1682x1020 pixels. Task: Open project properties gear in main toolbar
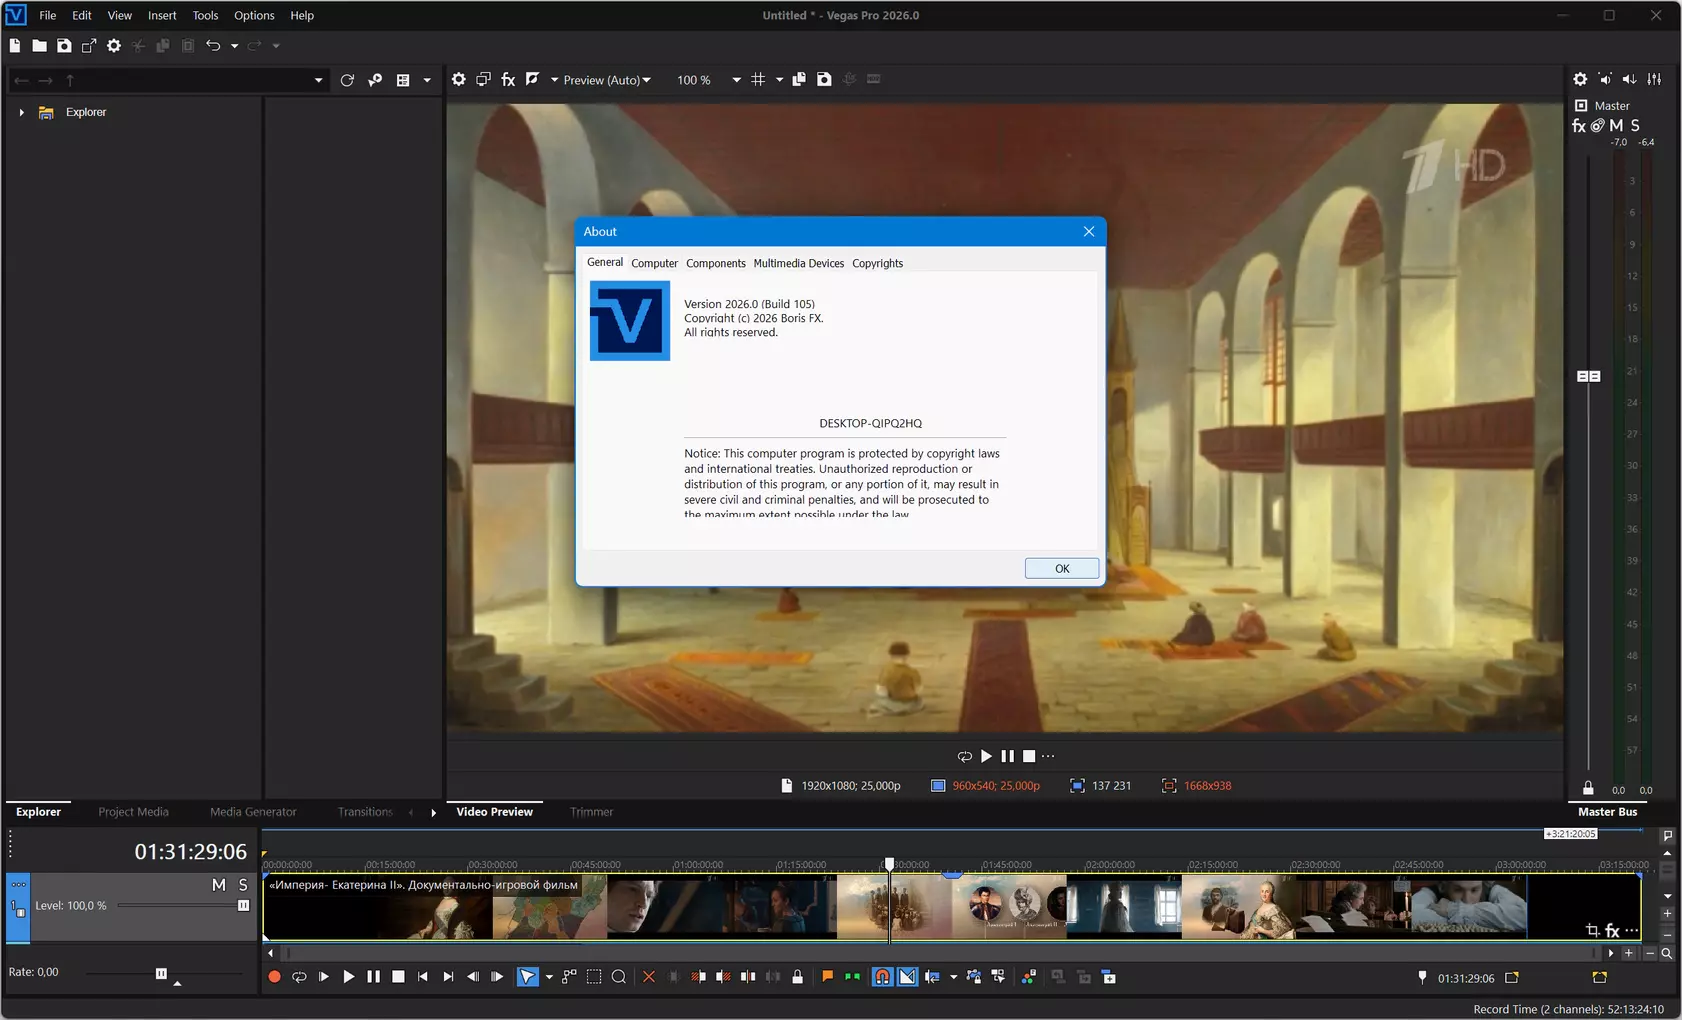(114, 46)
